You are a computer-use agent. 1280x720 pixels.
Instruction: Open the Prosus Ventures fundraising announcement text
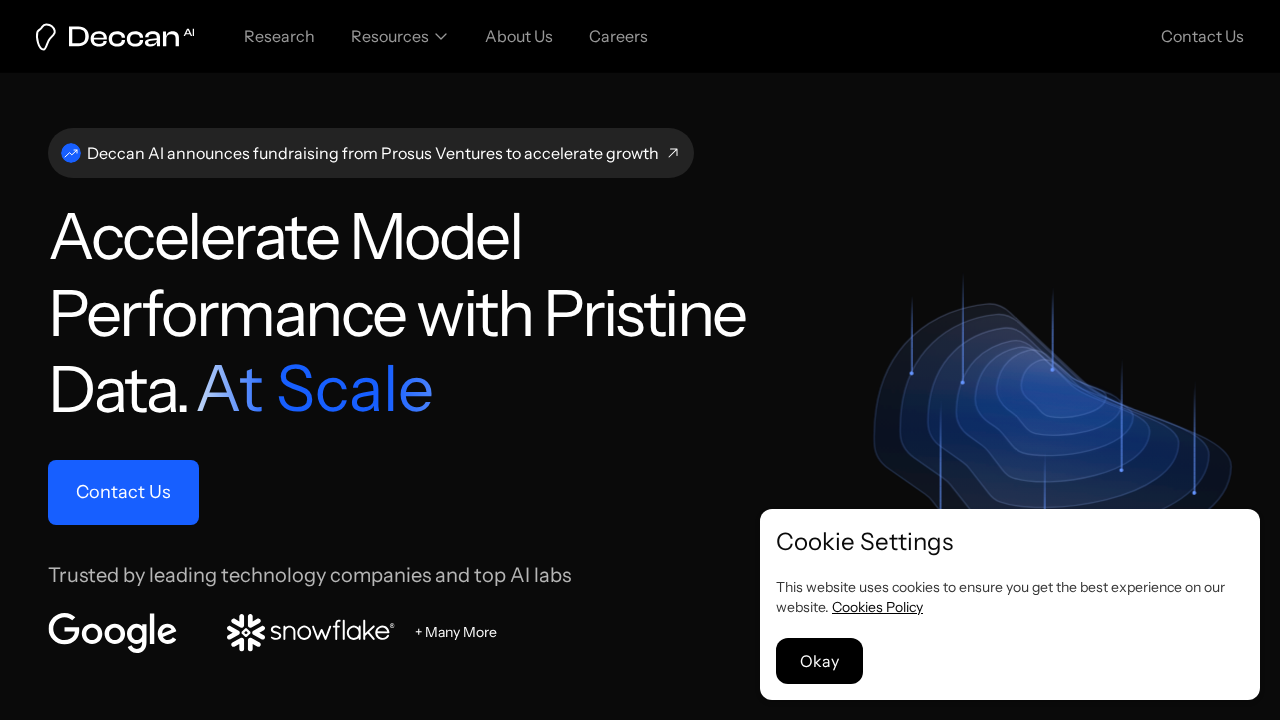372,153
